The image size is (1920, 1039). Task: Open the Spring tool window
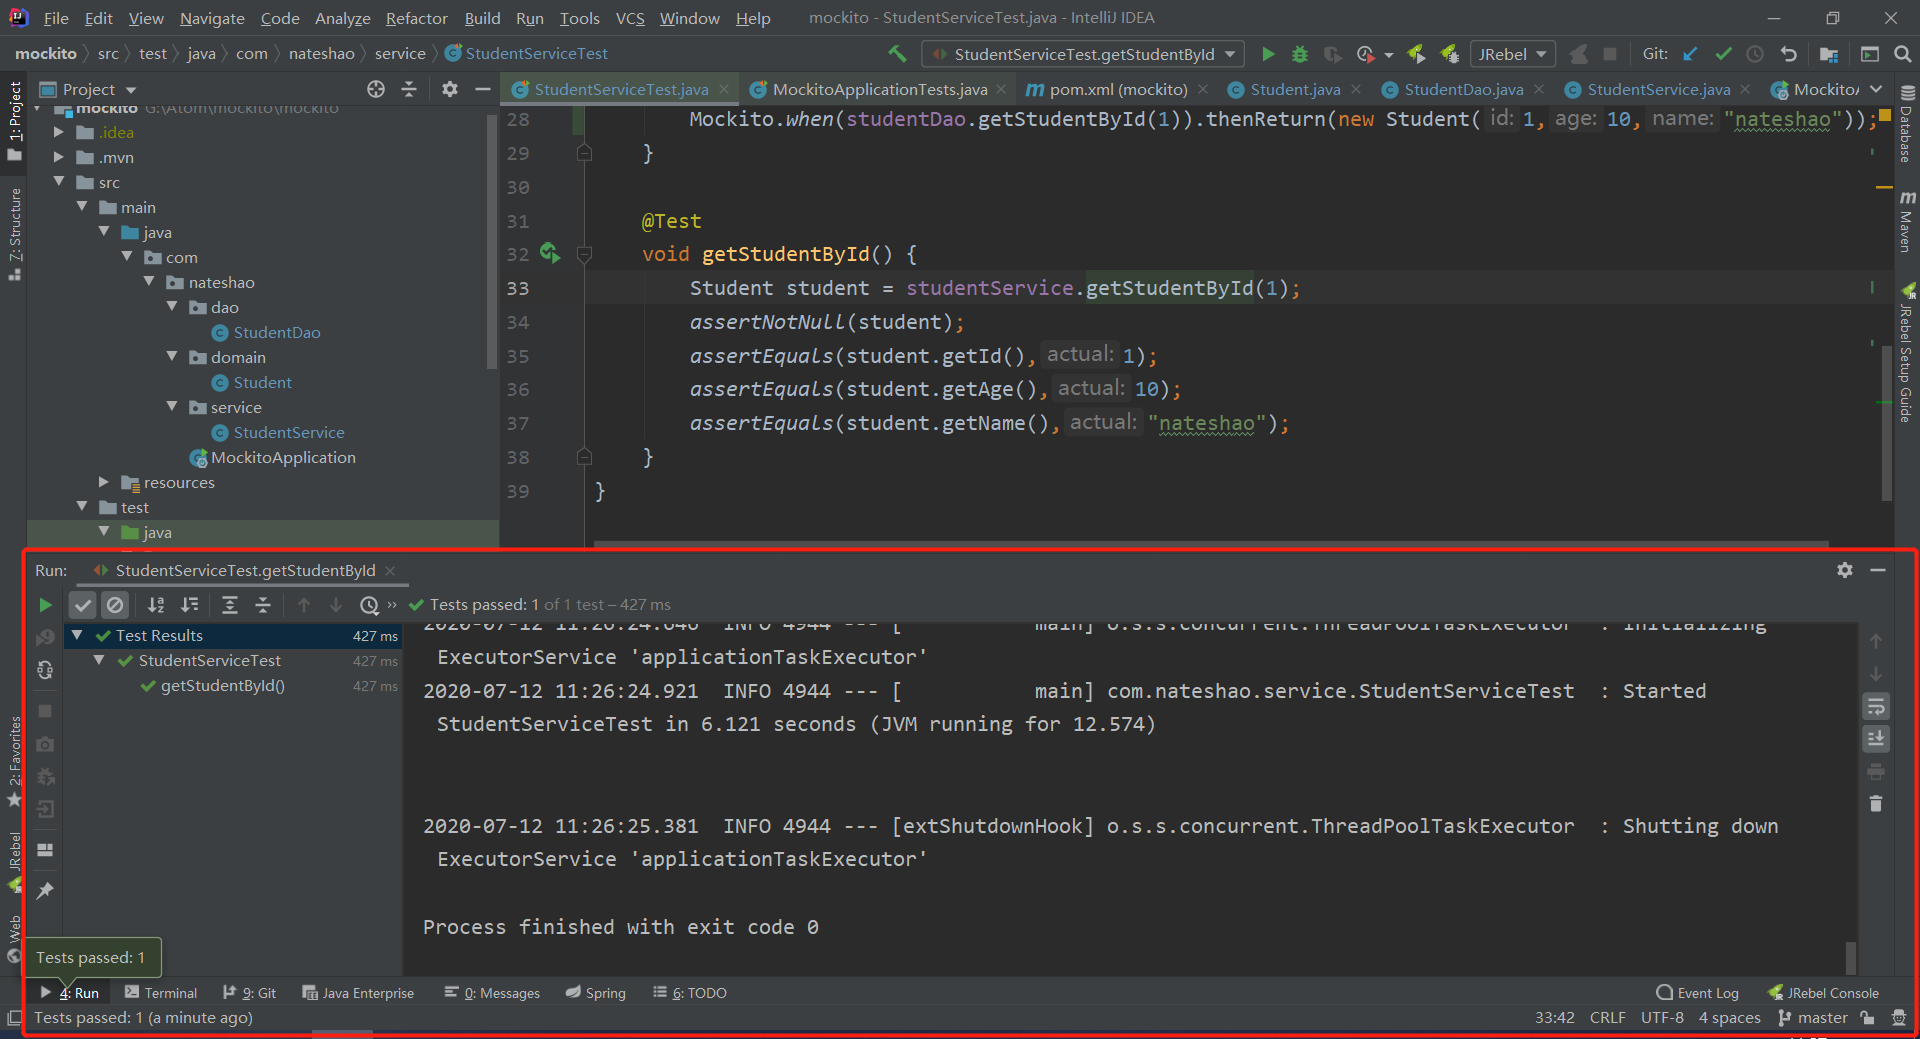coord(595,993)
